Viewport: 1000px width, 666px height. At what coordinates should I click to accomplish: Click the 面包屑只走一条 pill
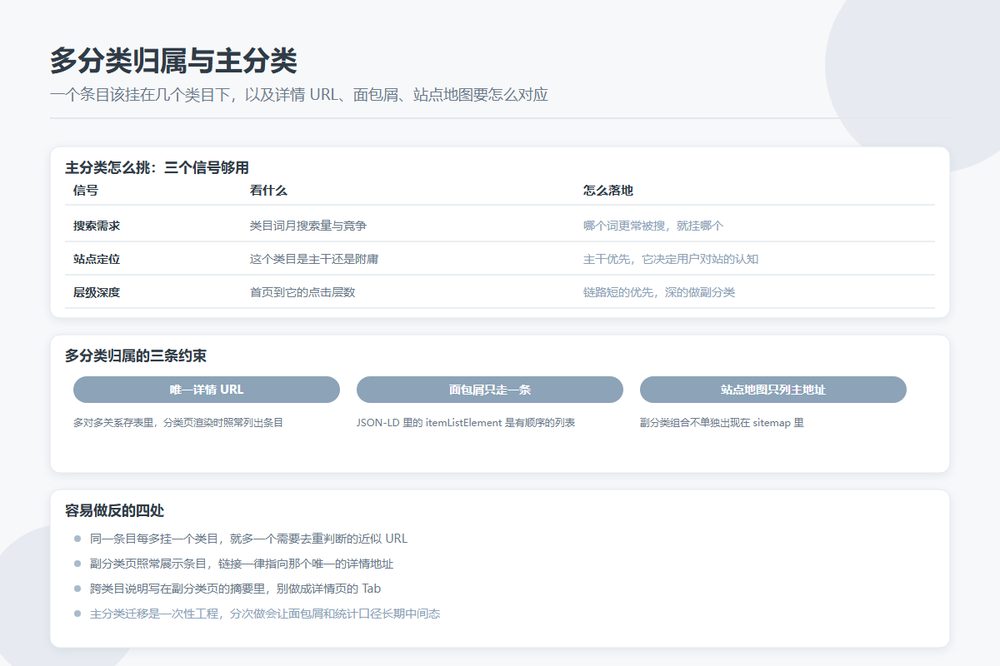pos(490,390)
